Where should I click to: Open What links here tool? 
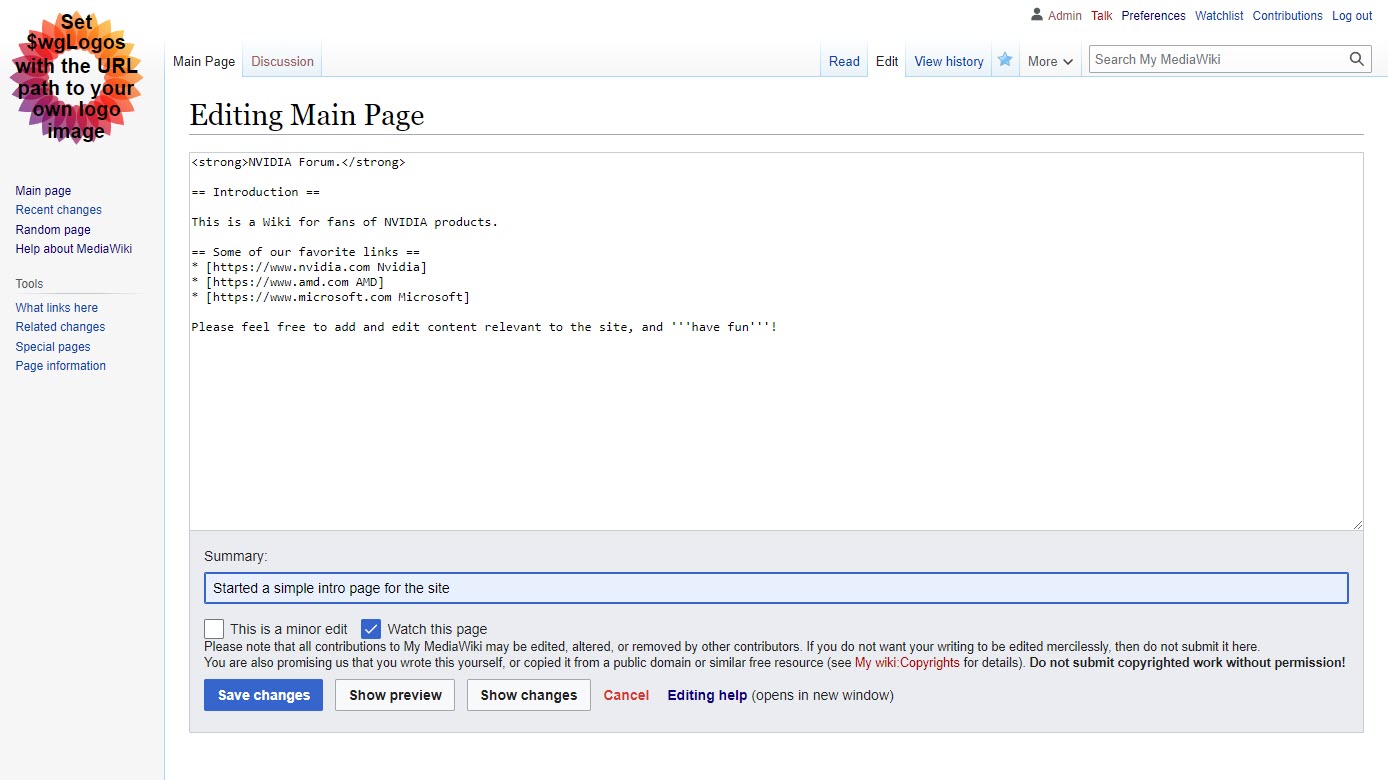pos(57,308)
